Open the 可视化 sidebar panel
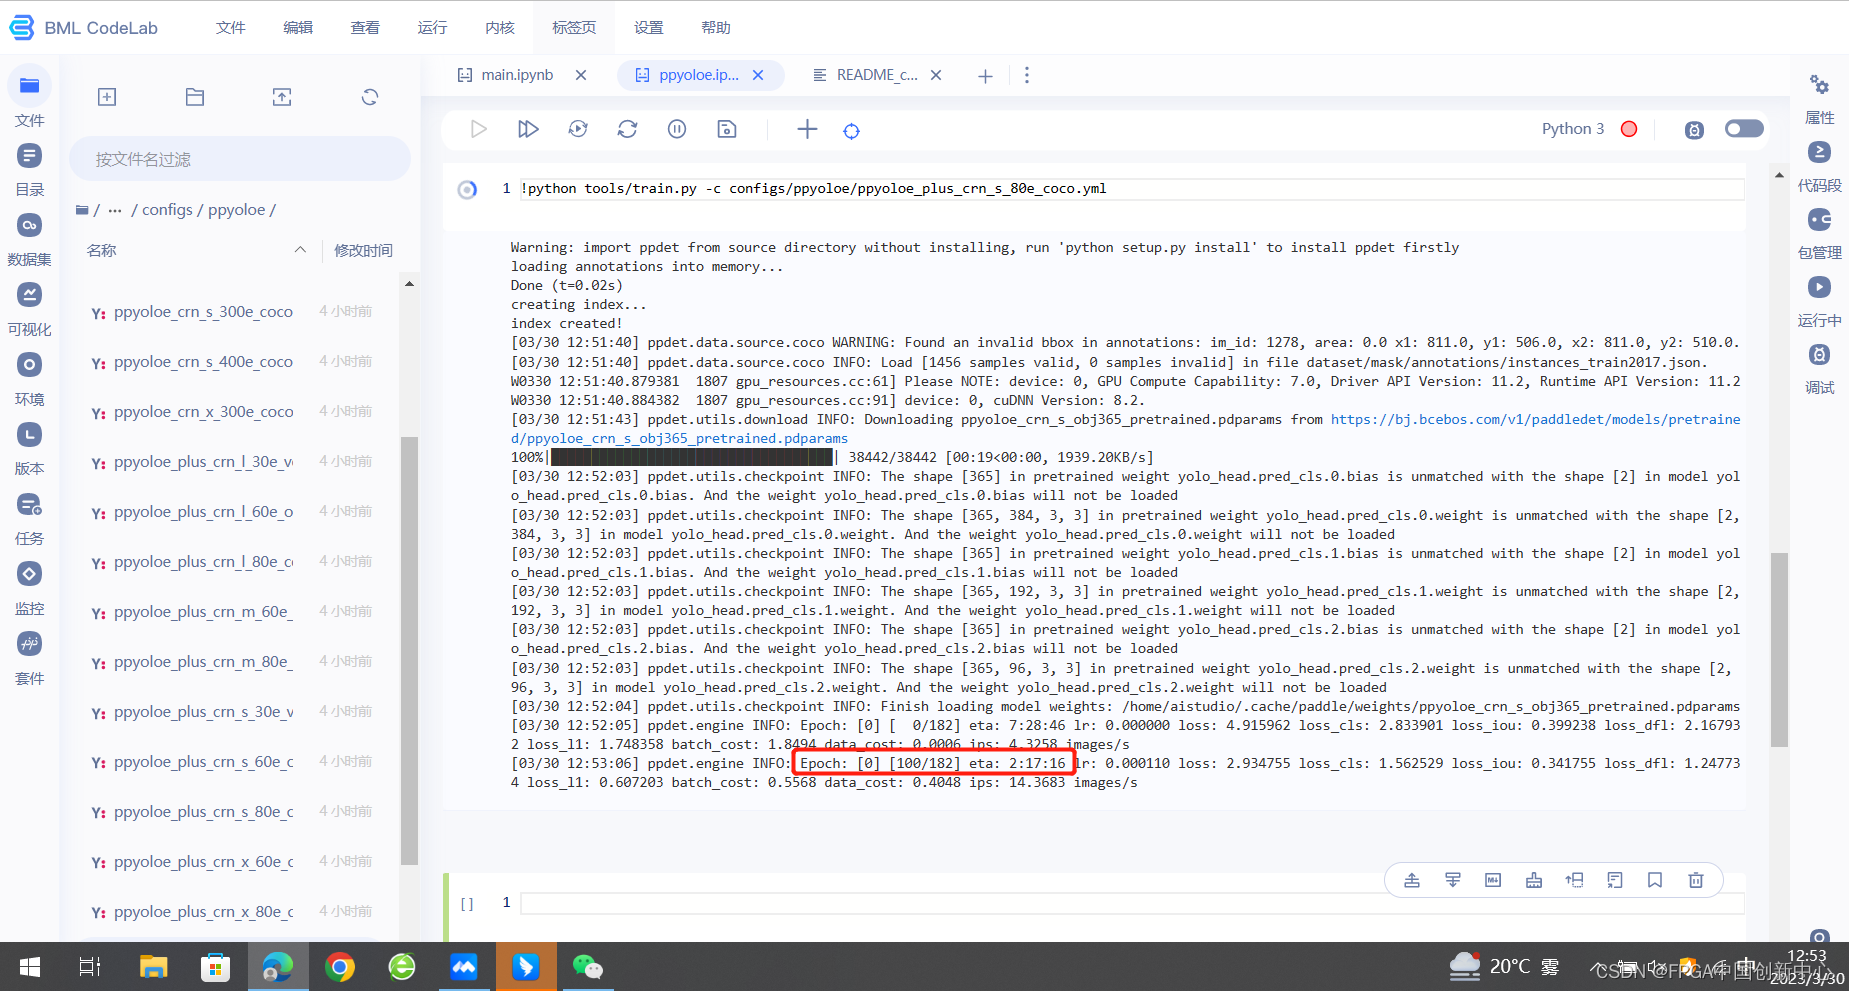 pos(30,308)
